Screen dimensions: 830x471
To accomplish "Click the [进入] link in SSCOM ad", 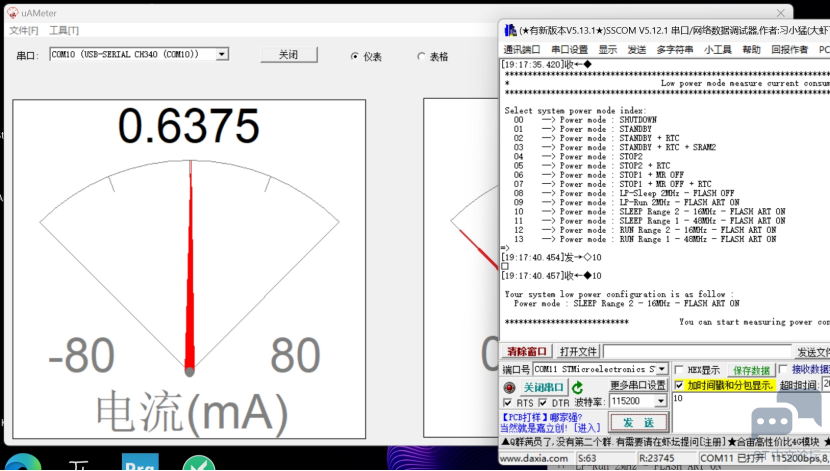I will click(587, 428).
